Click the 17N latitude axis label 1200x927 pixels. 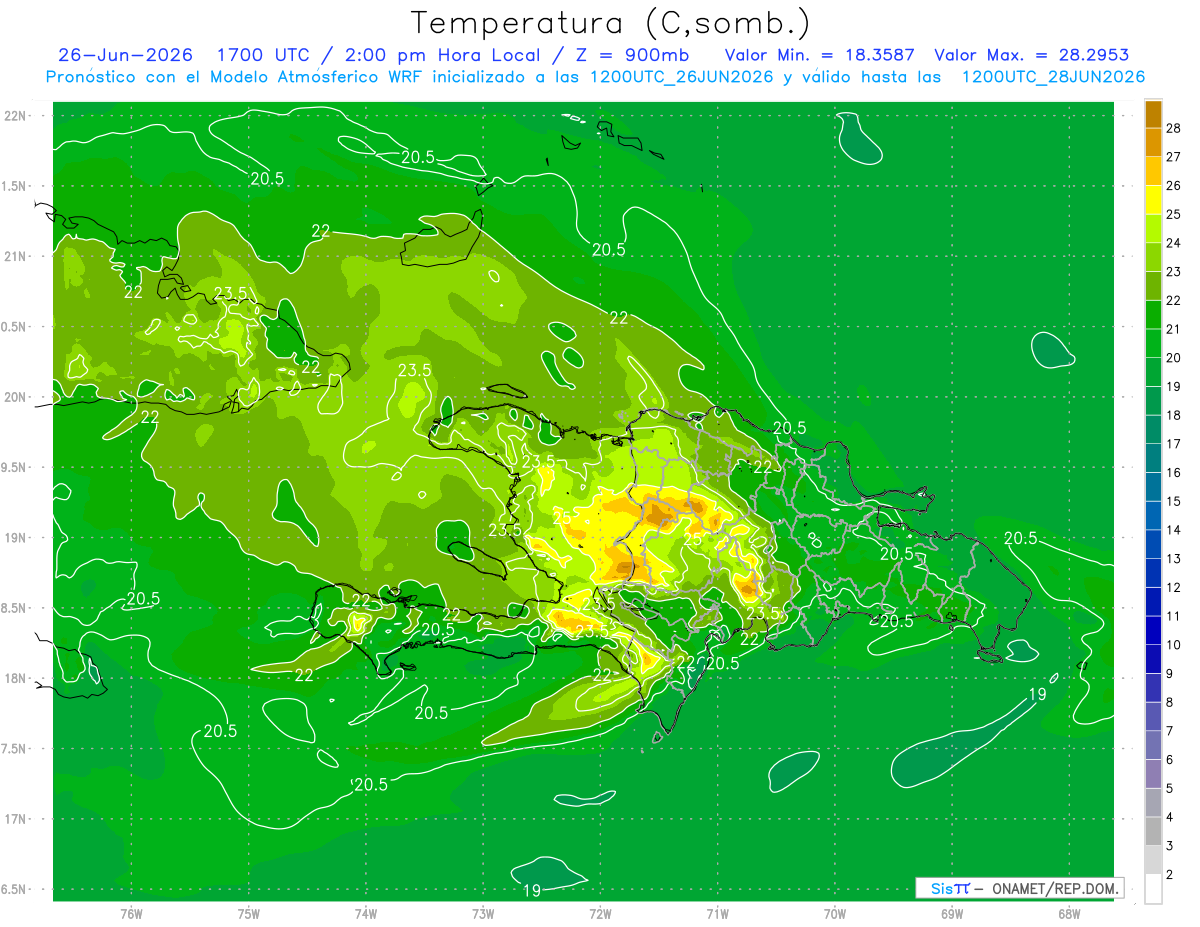[17, 819]
